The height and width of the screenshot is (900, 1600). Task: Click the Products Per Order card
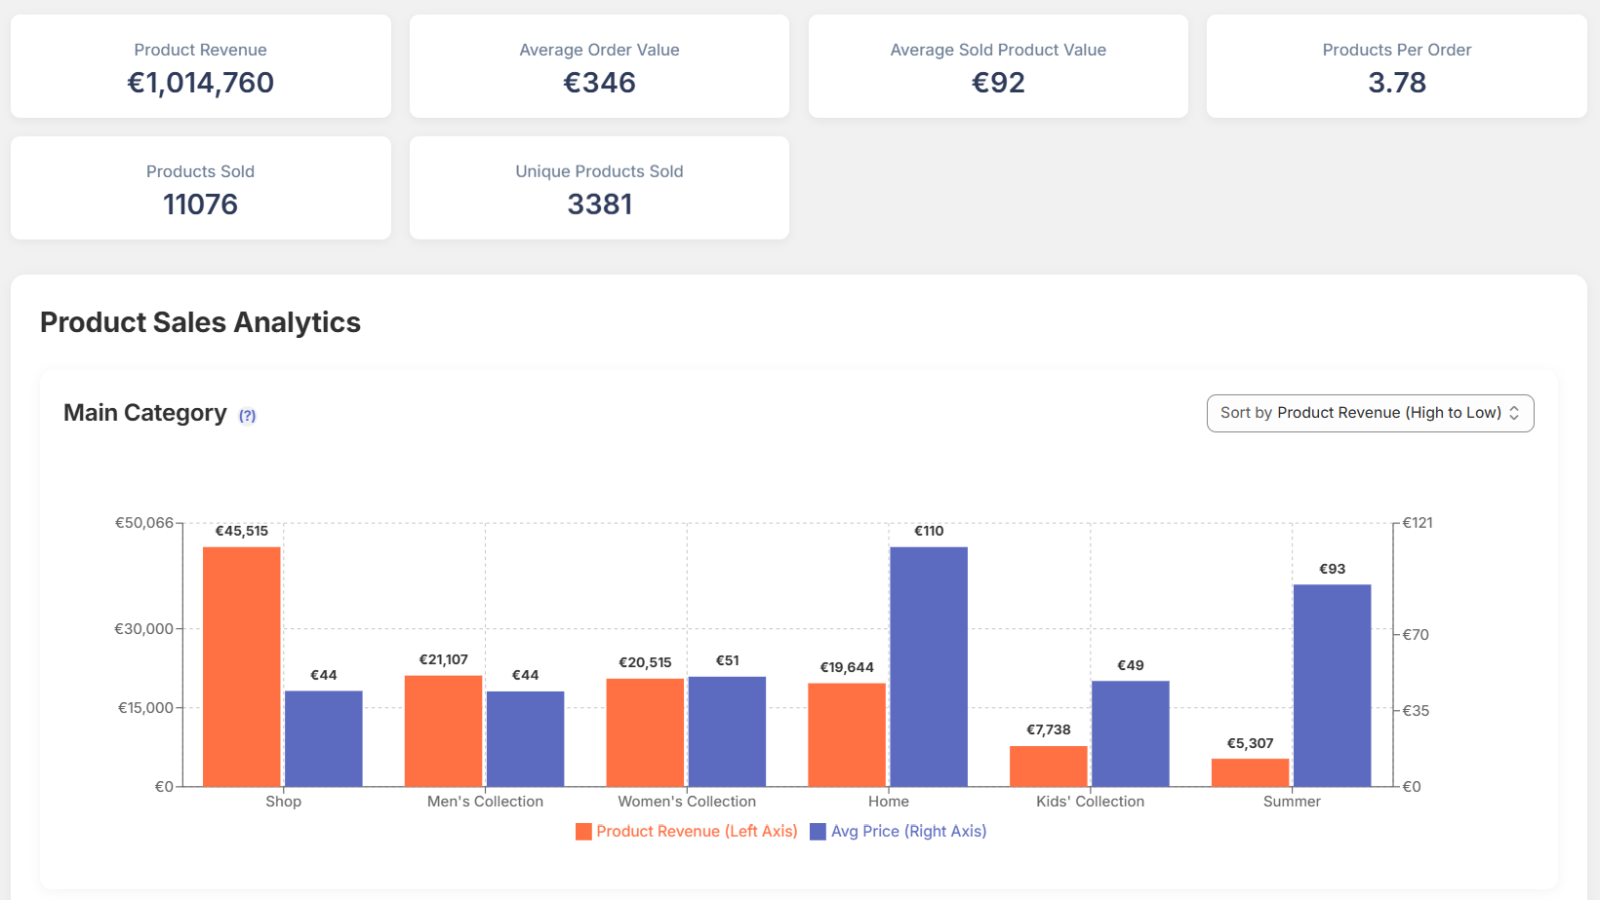tap(1396, 66)
